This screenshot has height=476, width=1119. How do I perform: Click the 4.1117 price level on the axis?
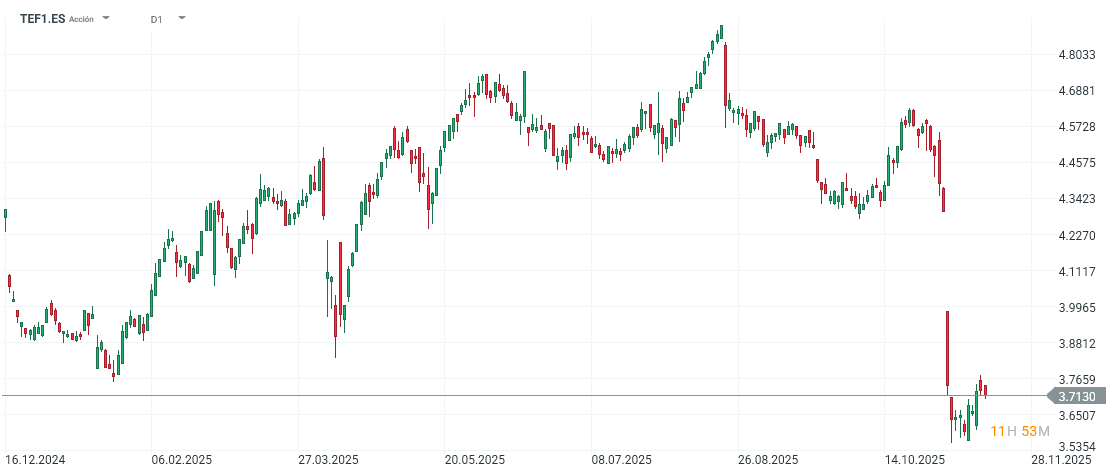(x=1078, y=272)
